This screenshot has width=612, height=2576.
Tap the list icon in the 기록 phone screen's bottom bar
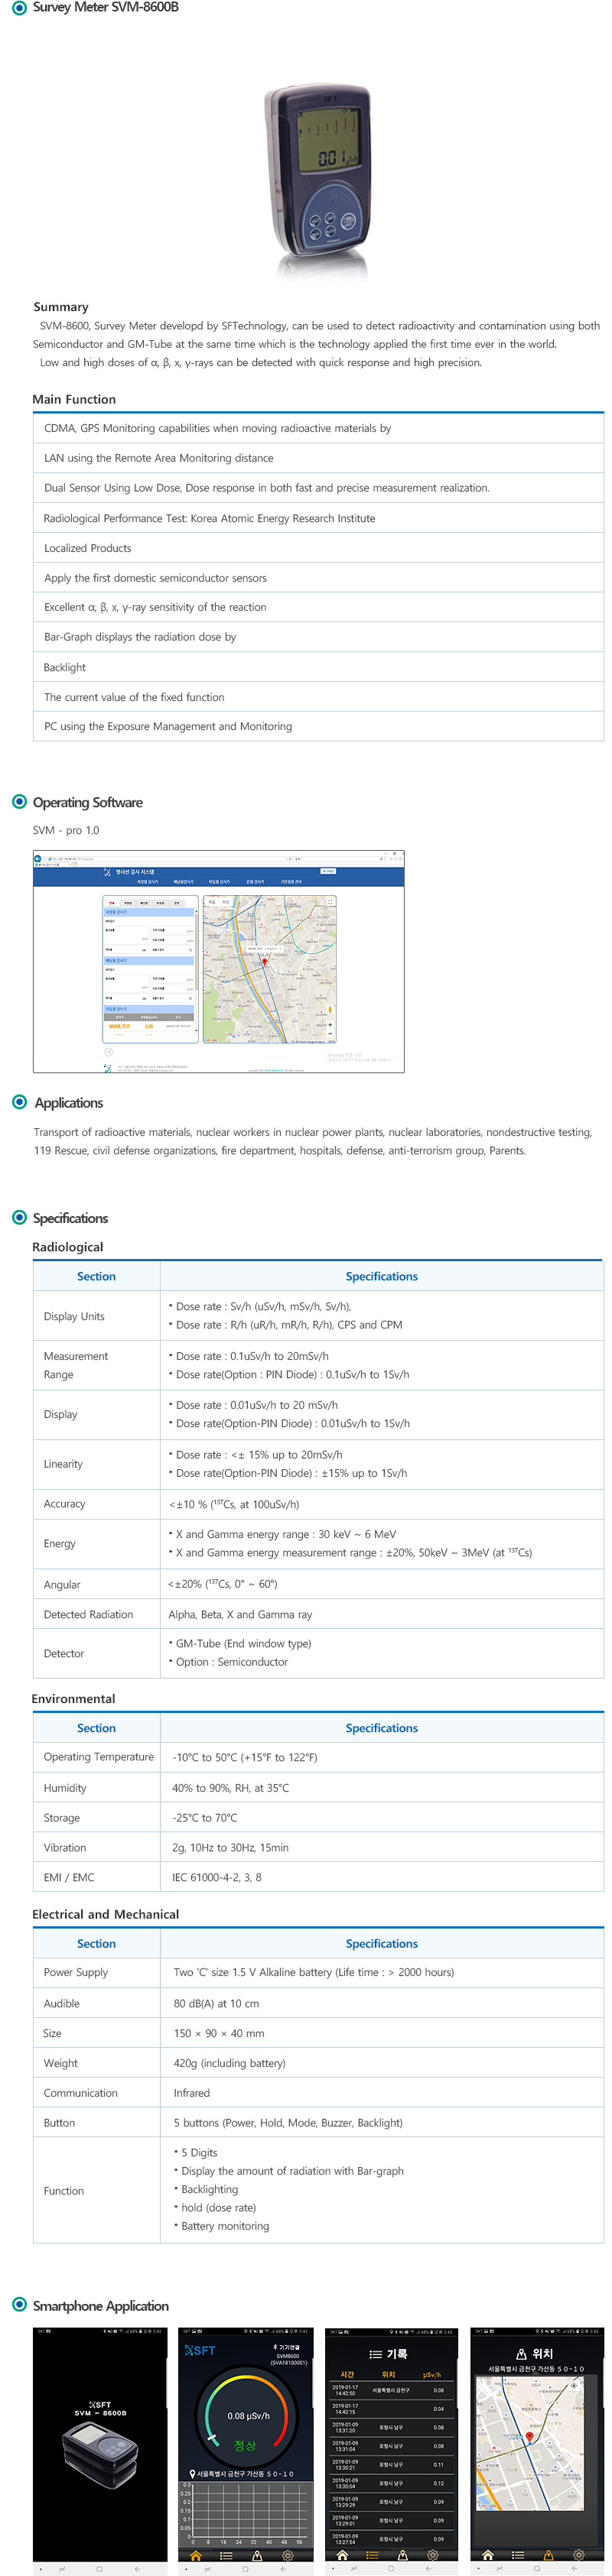[373, 2555]
